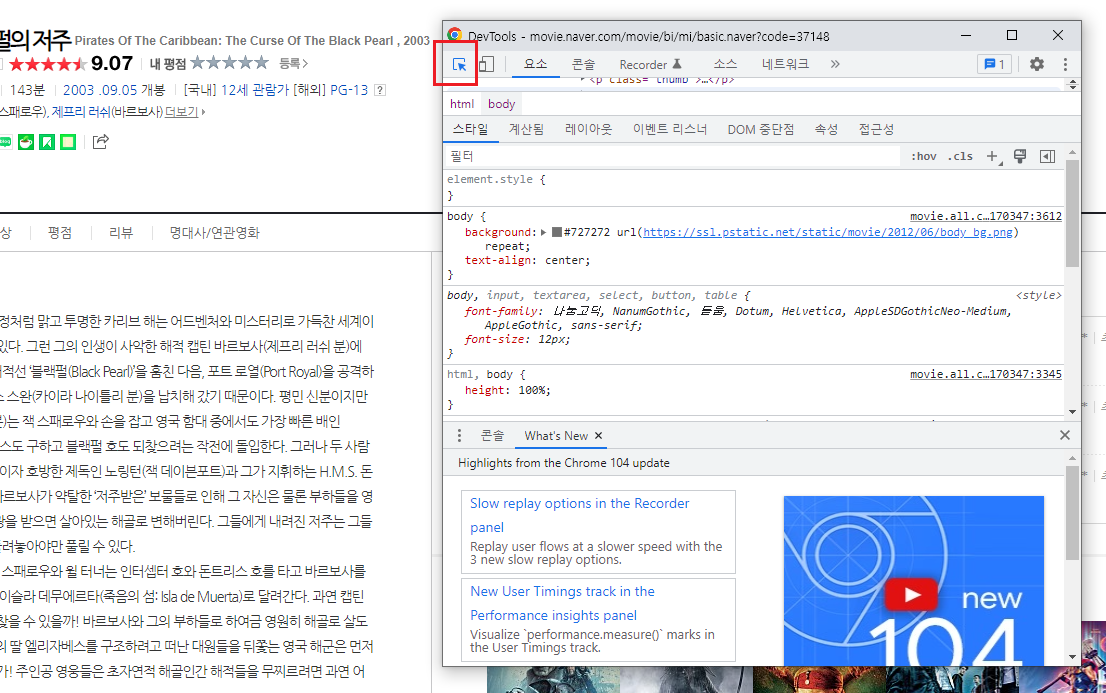Toggle the device emulation toolbar
Viewport: 1106px width, 693px height.
(485, 63)
